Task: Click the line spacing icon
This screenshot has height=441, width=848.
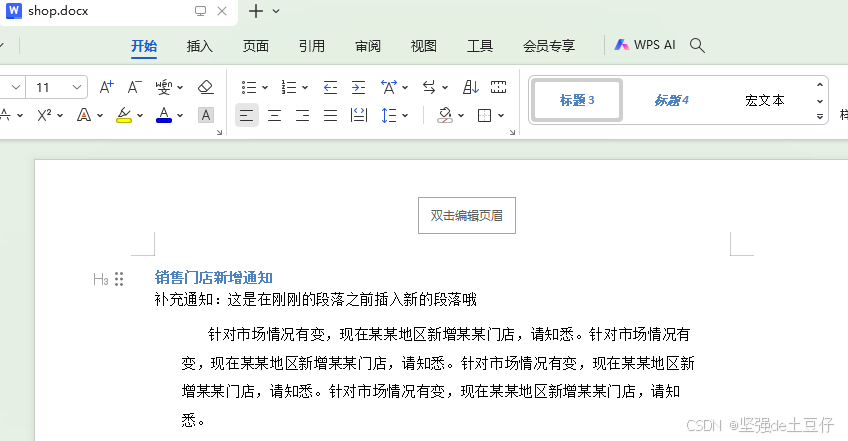Action: [x=389, y=115]
